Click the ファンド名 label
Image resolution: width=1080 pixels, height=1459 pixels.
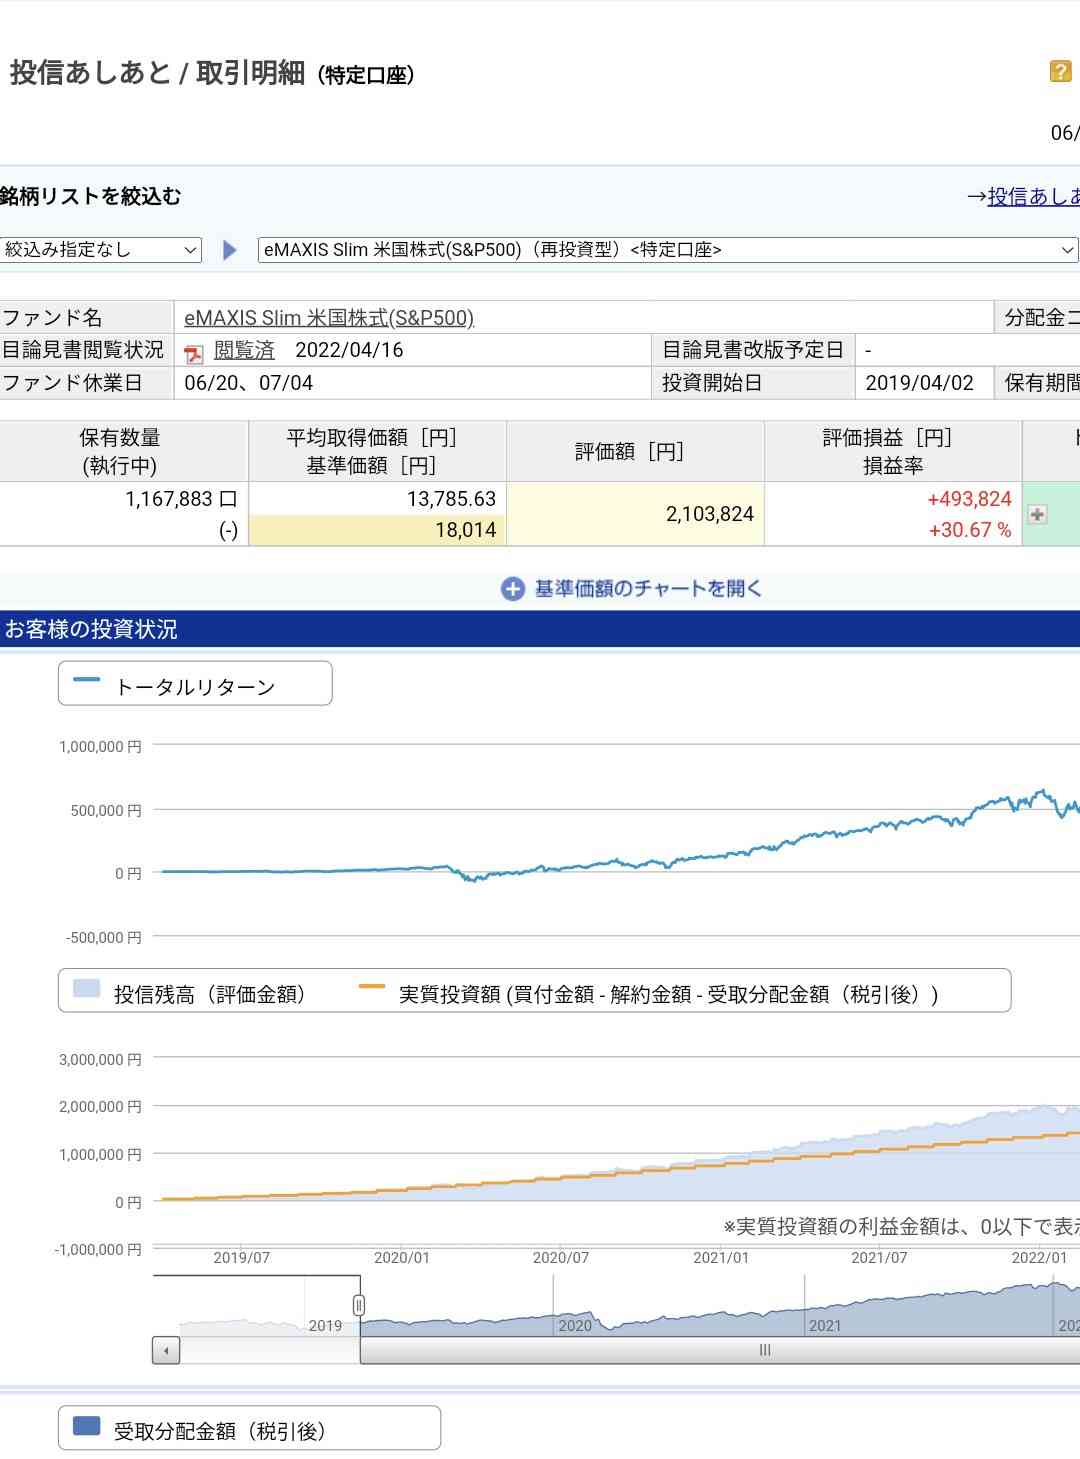pyautogui.click(x=52, y=318)
